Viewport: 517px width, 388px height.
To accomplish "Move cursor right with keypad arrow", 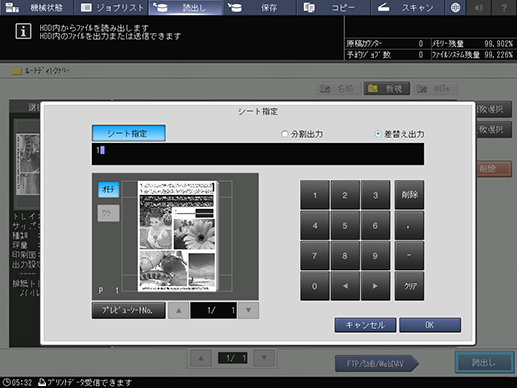I will (x=375, y=286).
